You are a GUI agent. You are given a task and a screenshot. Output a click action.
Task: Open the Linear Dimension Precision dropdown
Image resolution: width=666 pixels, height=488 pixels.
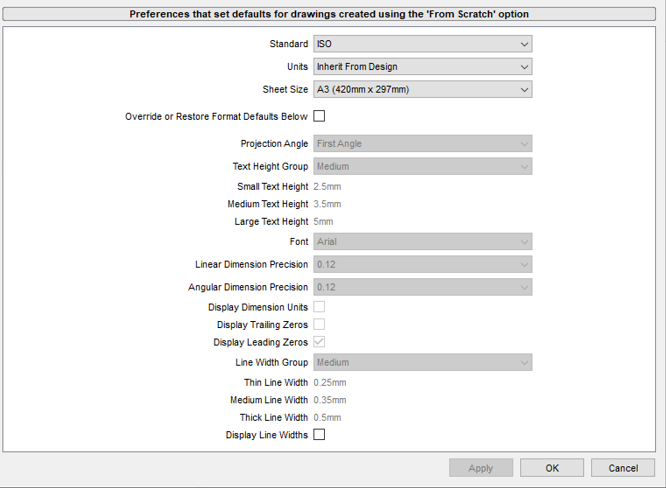(x=423, y=265)
